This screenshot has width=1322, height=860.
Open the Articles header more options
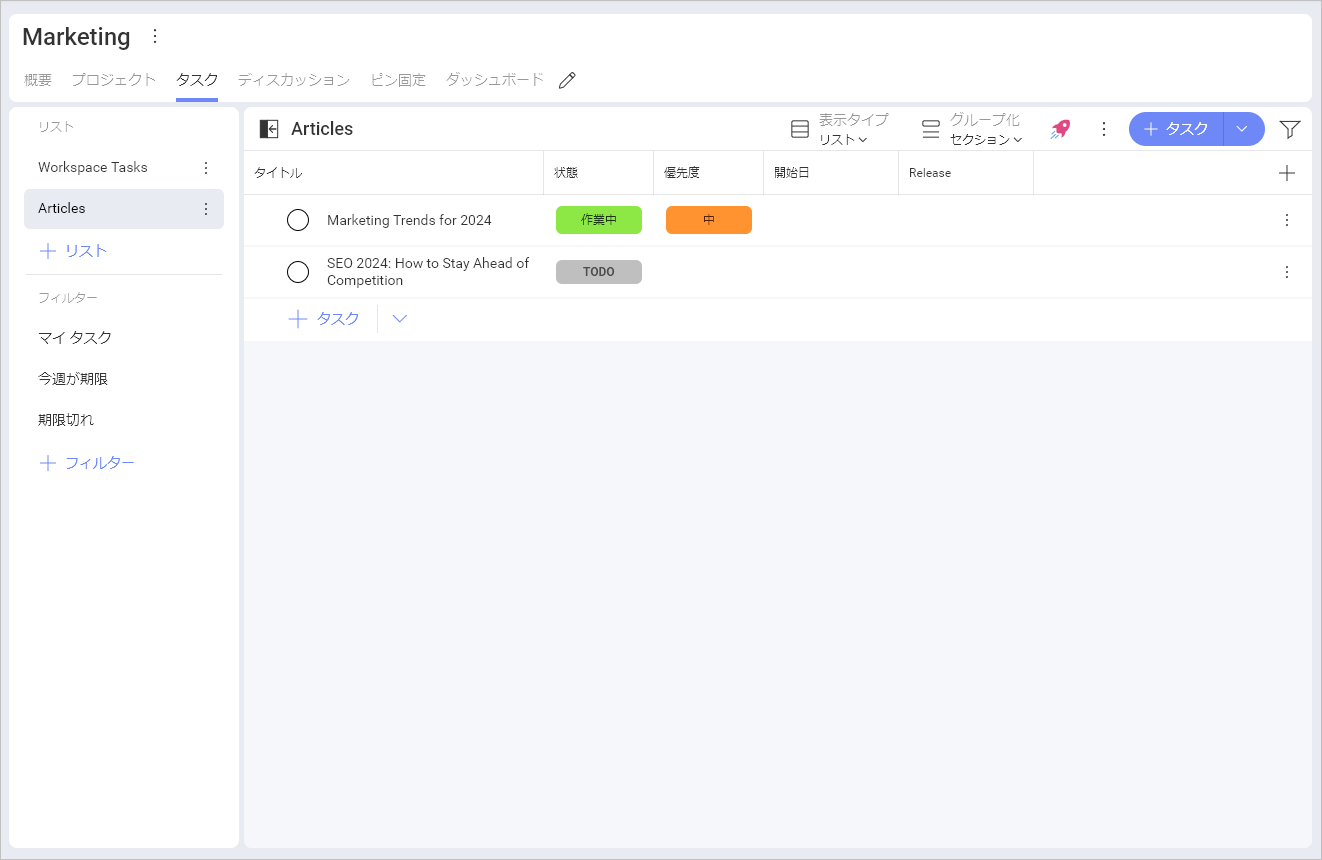tap(1104, 129)
